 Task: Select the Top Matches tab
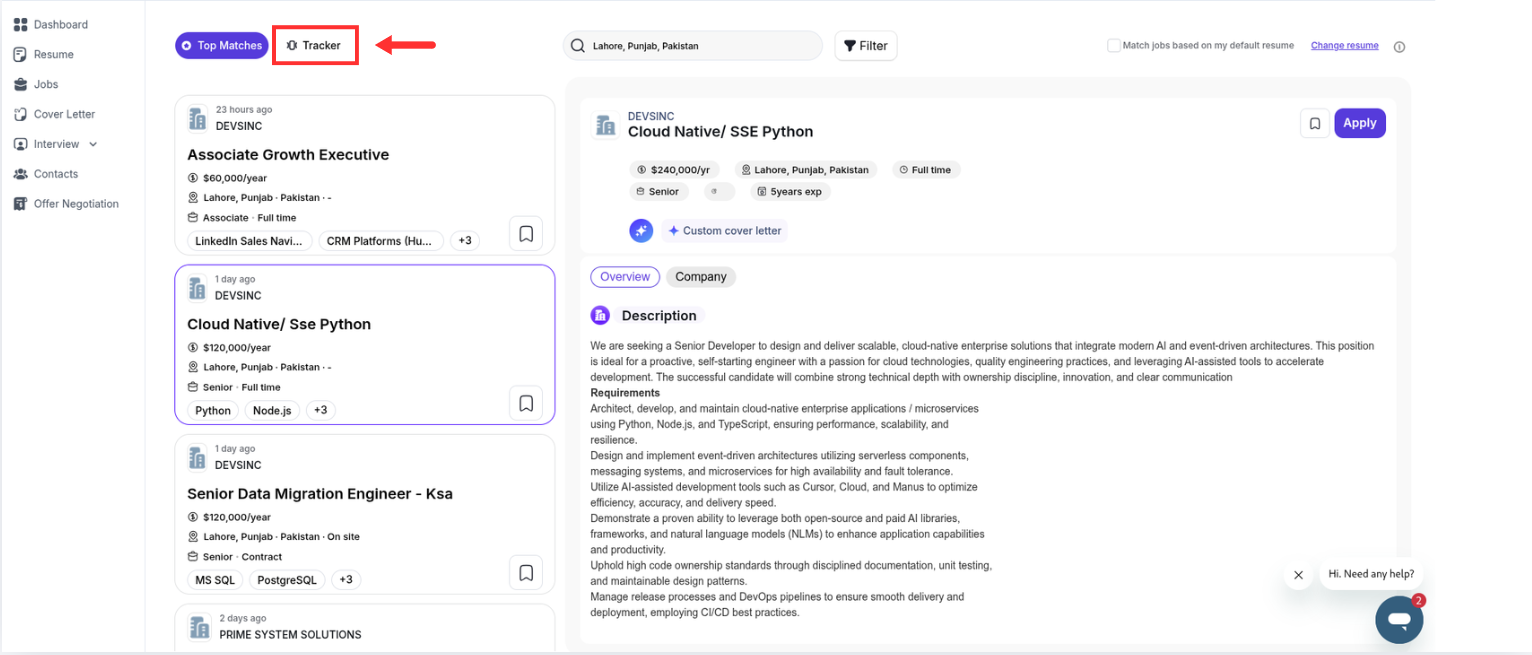point(221,45)
